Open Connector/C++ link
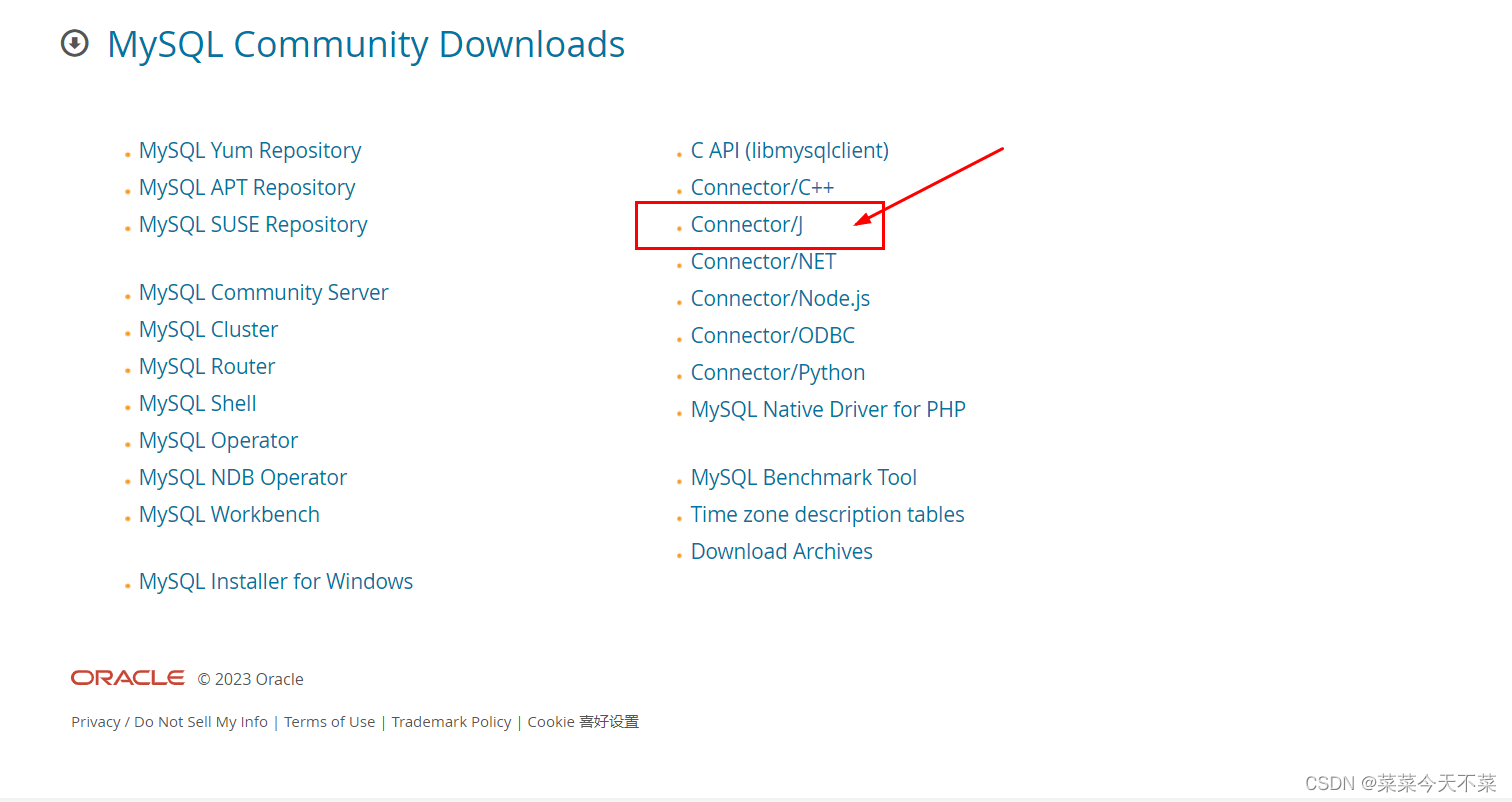This screenshot has height=802, width=1512. coord(763,188)
